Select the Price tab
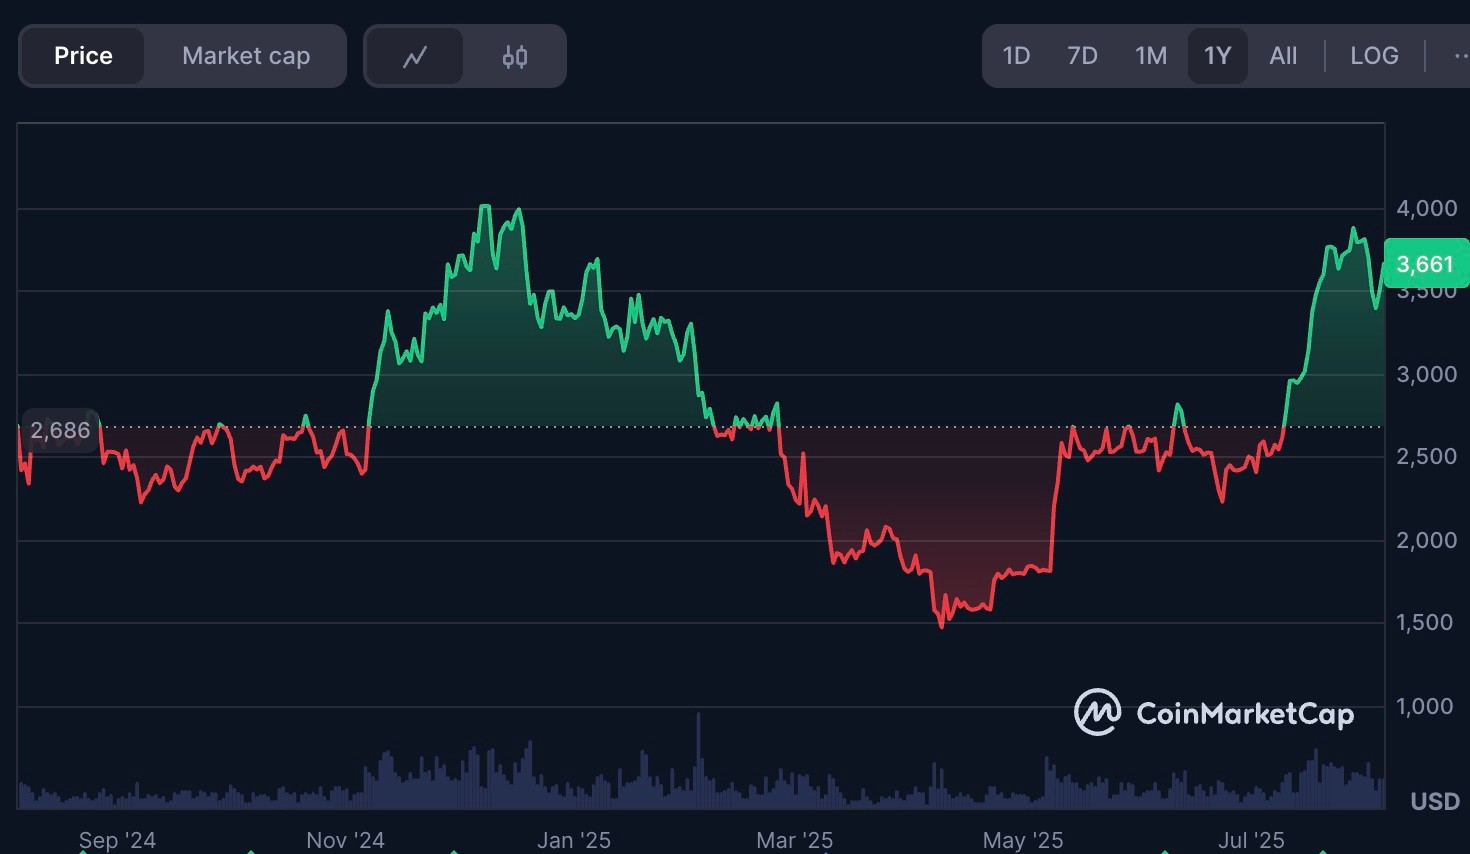The image size is (1470, 854). pyautogui.click(x=83, y=56)
